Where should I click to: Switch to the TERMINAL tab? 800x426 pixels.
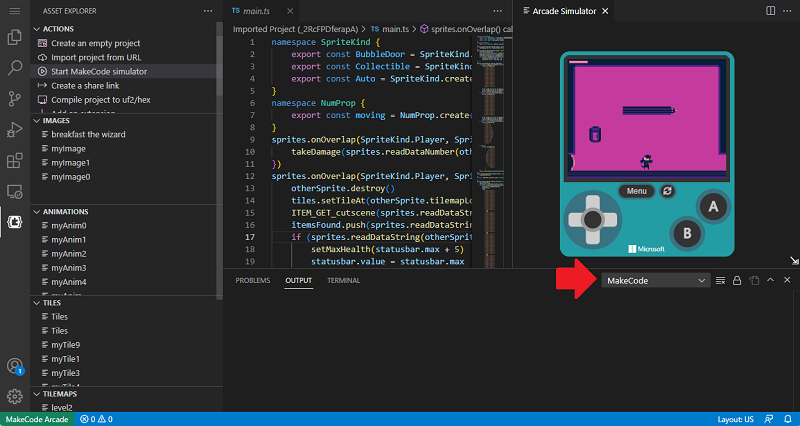click(x=343, y=281)
